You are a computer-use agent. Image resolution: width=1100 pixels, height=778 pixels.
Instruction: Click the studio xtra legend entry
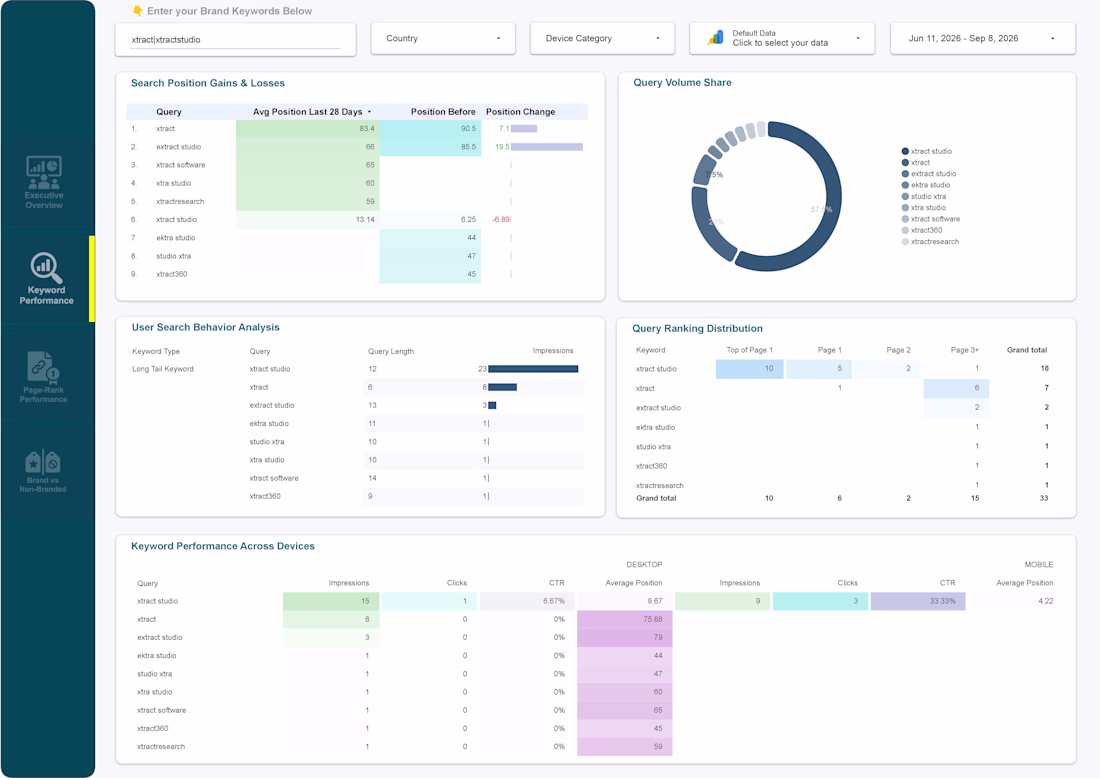click(x=928, y=196)
